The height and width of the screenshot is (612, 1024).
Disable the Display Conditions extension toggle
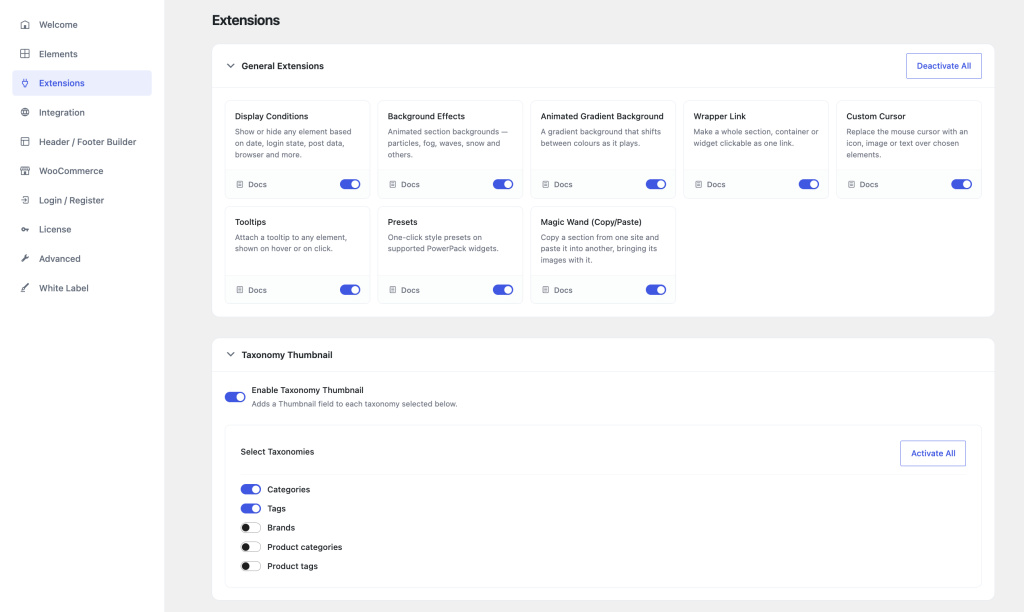(x=350, y=184)
